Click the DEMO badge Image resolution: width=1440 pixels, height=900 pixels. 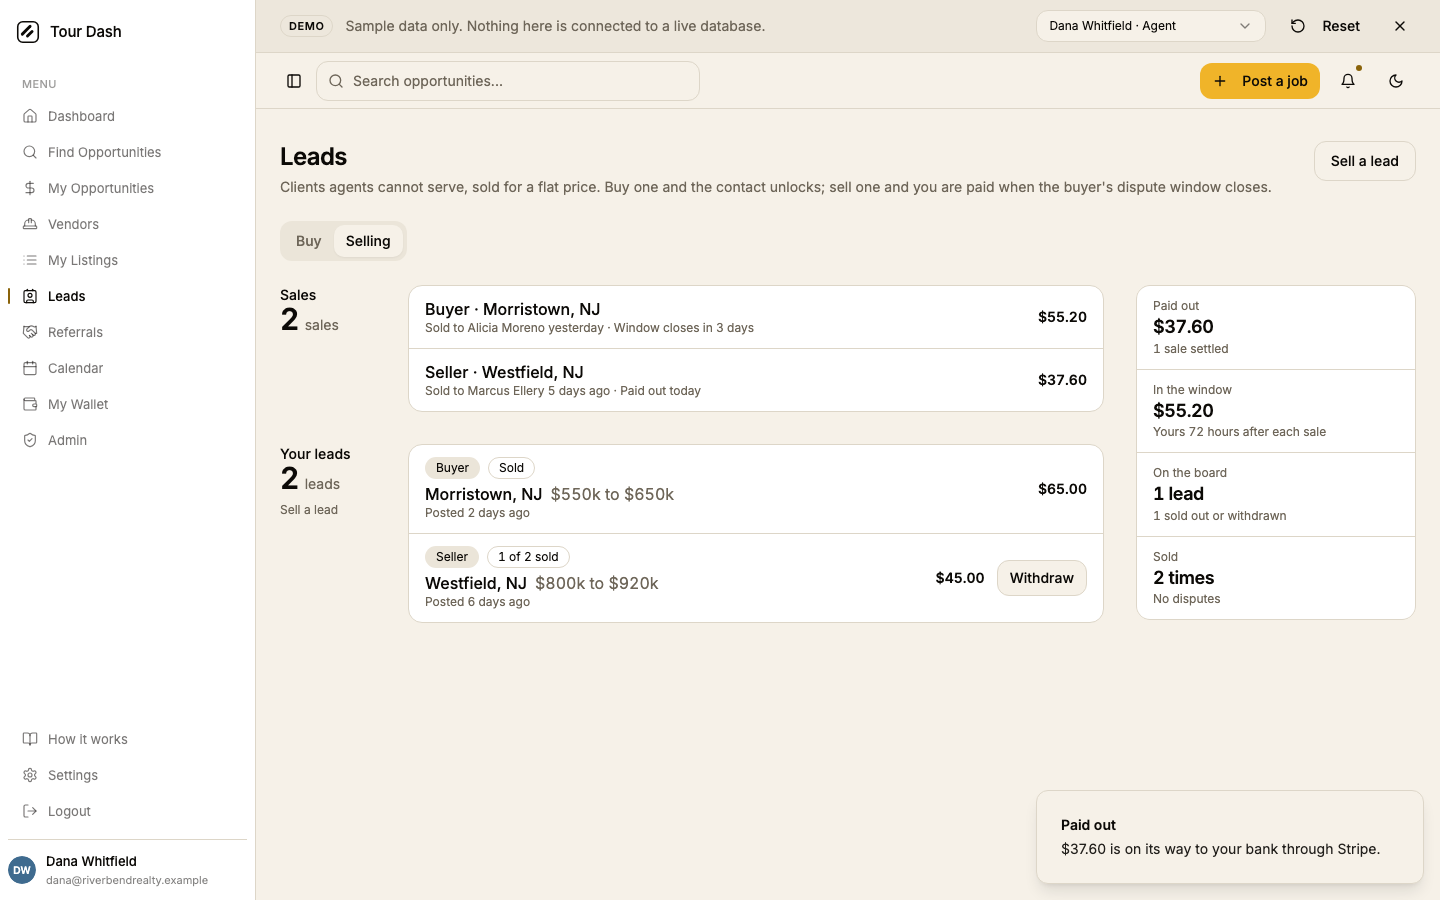[306, 26]
